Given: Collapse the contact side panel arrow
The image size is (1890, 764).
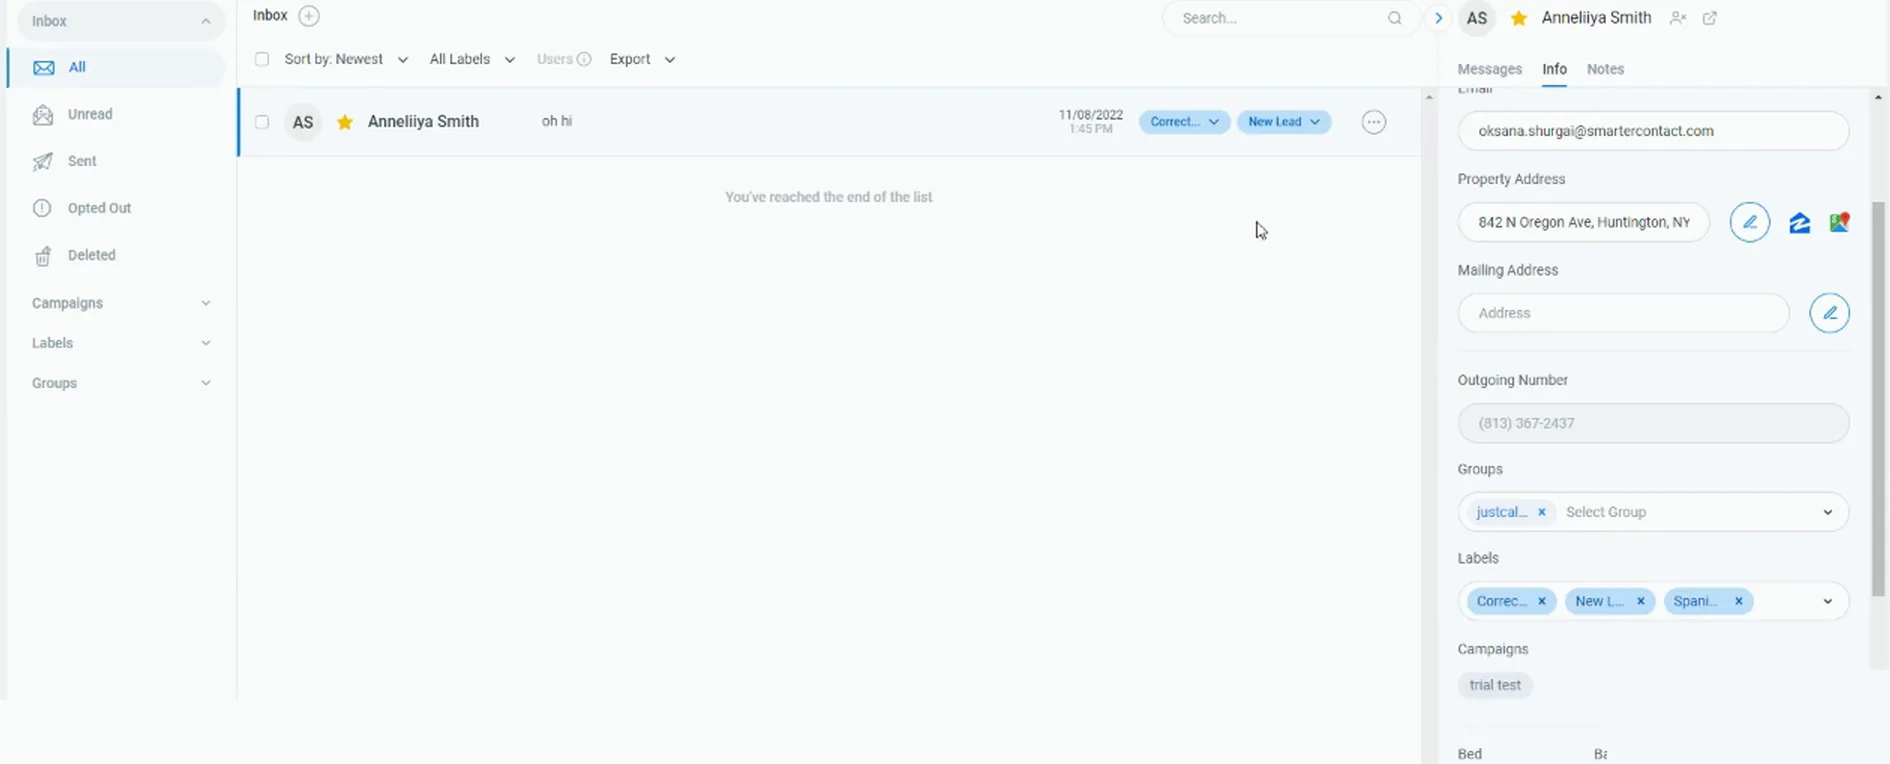Looking at the screenshot, I should [1438, 18].
